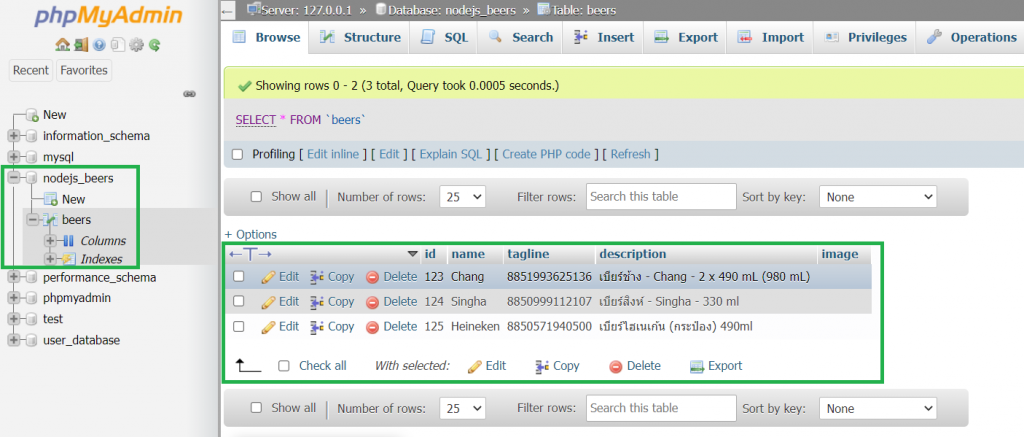Click the Recent button
Image resolution: width=1024 pixels, height=437 pixels.
pos(31,71)
